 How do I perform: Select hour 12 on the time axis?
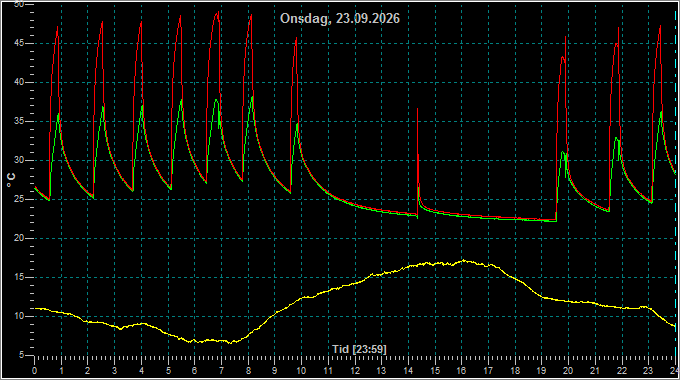[x=355, y=371]
